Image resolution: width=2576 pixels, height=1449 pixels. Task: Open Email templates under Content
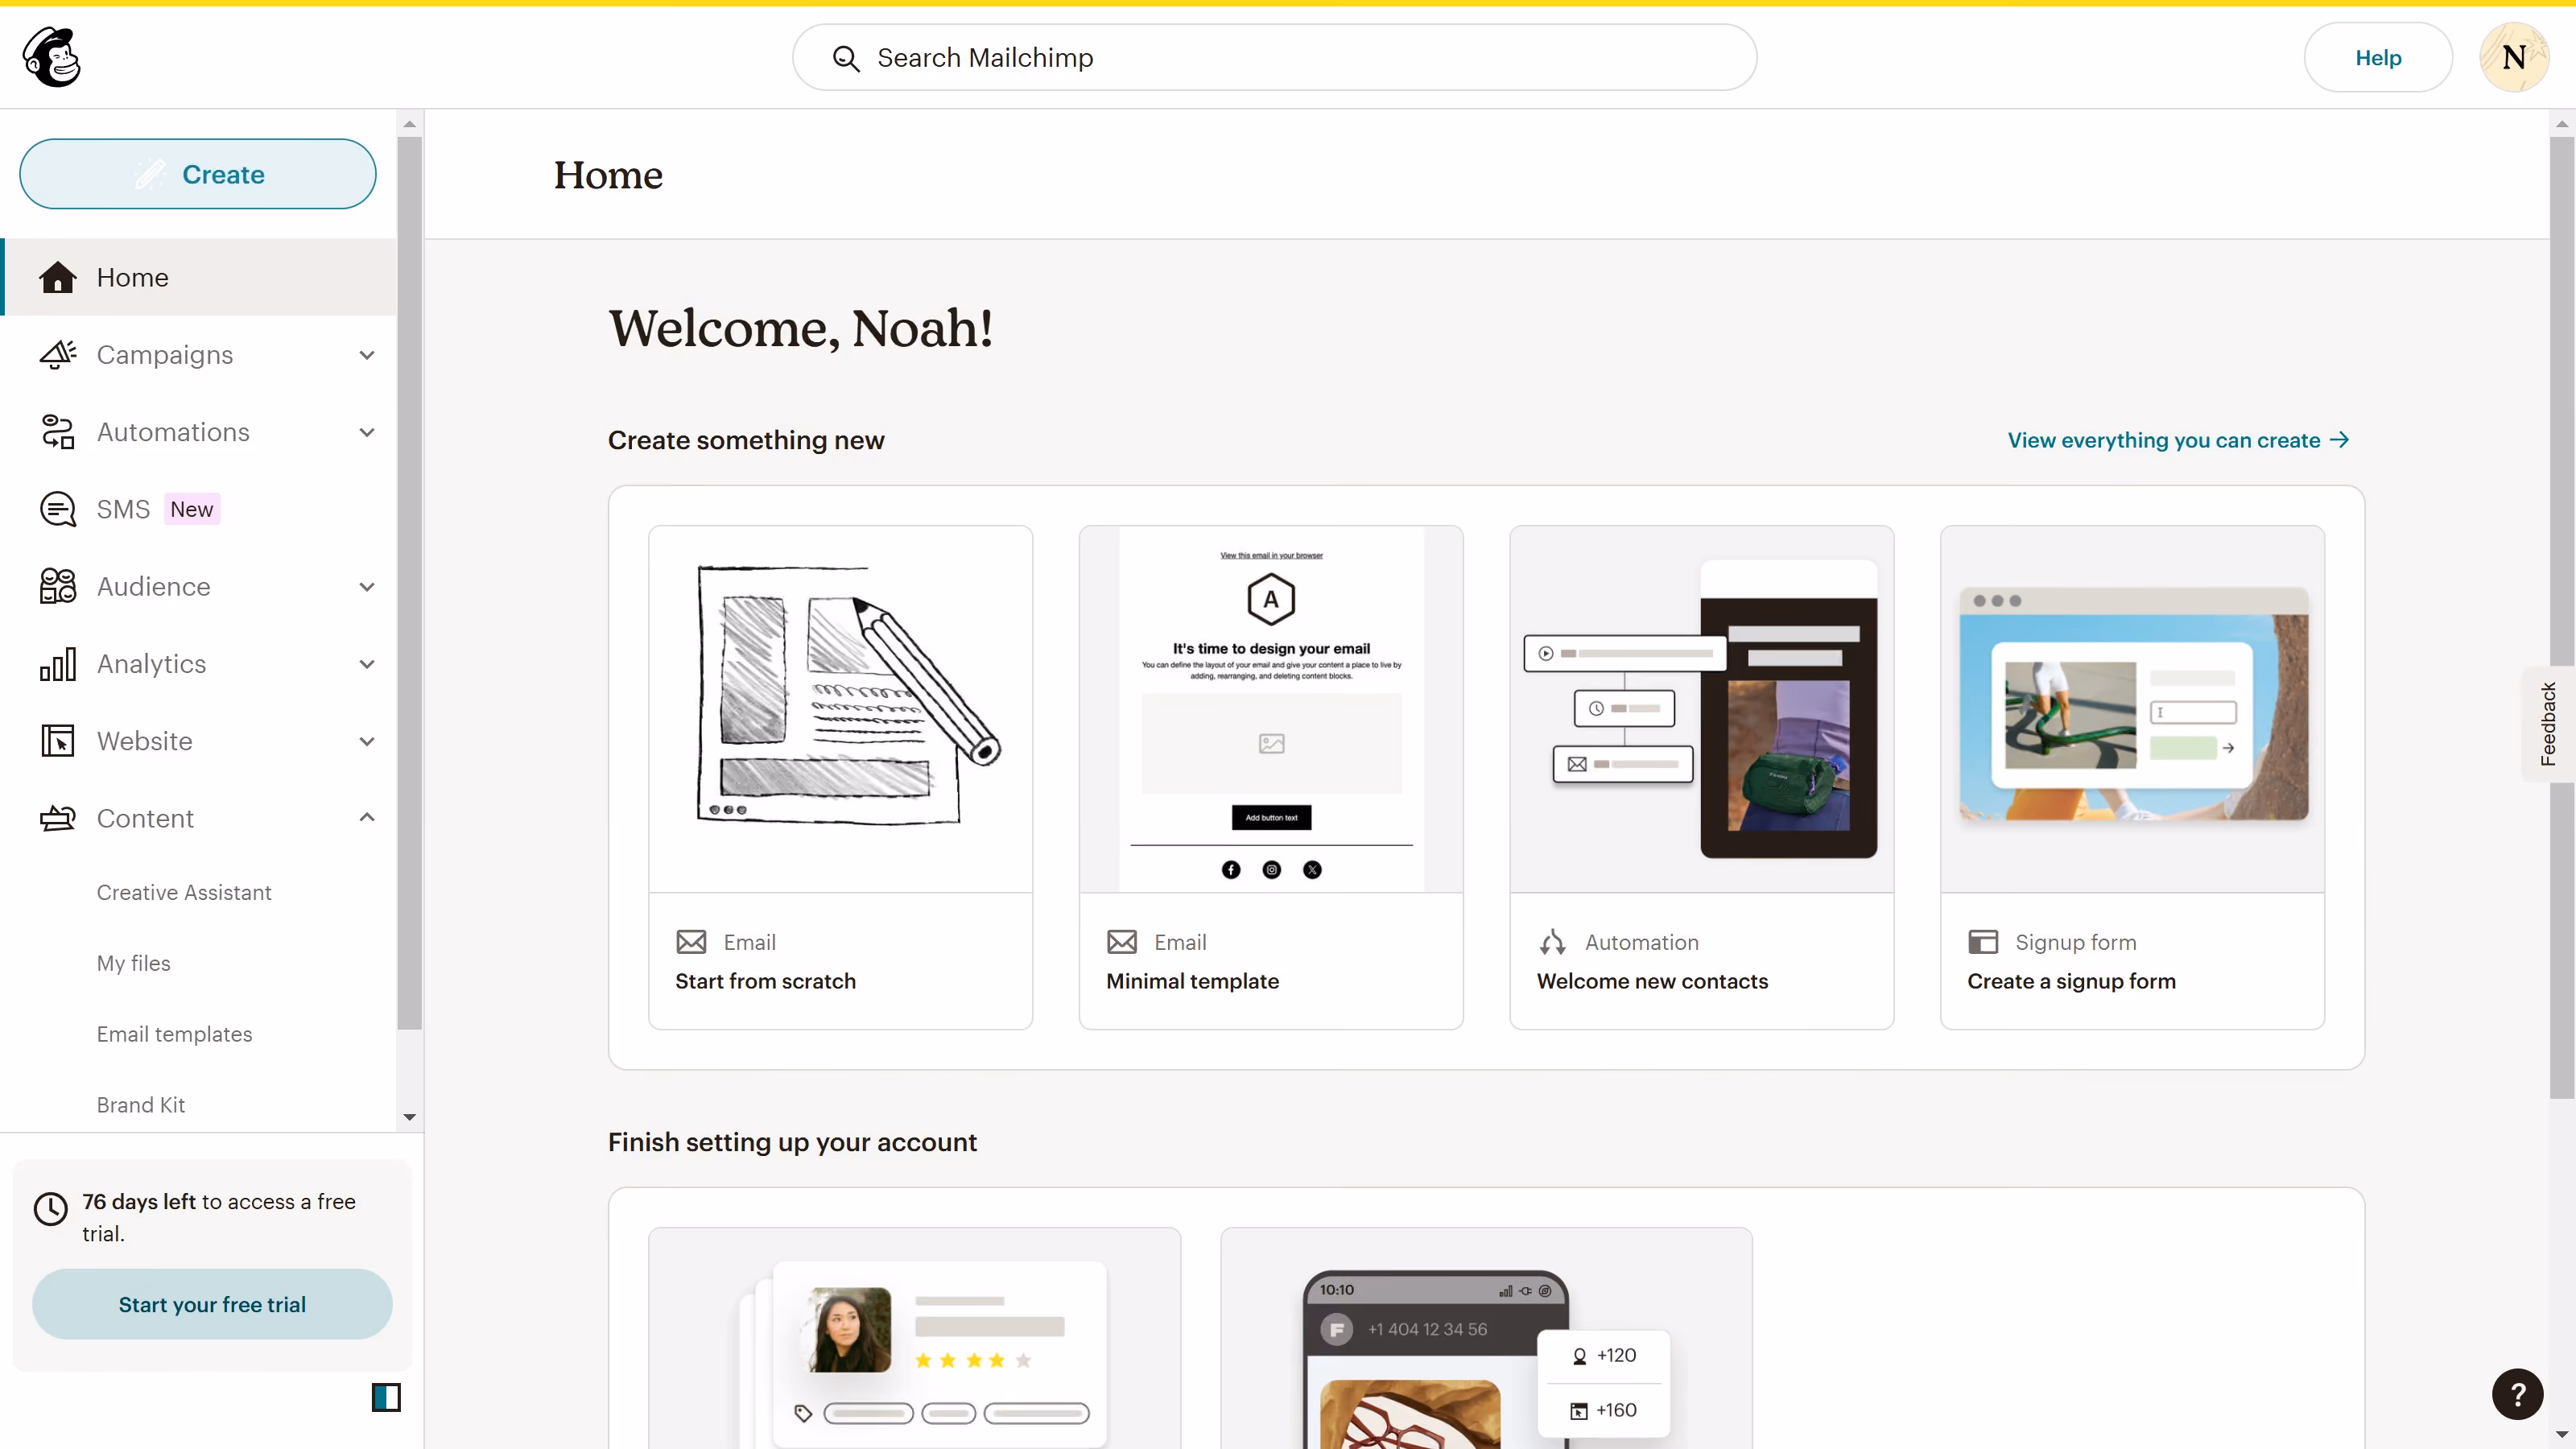(x=174, y=1034)
